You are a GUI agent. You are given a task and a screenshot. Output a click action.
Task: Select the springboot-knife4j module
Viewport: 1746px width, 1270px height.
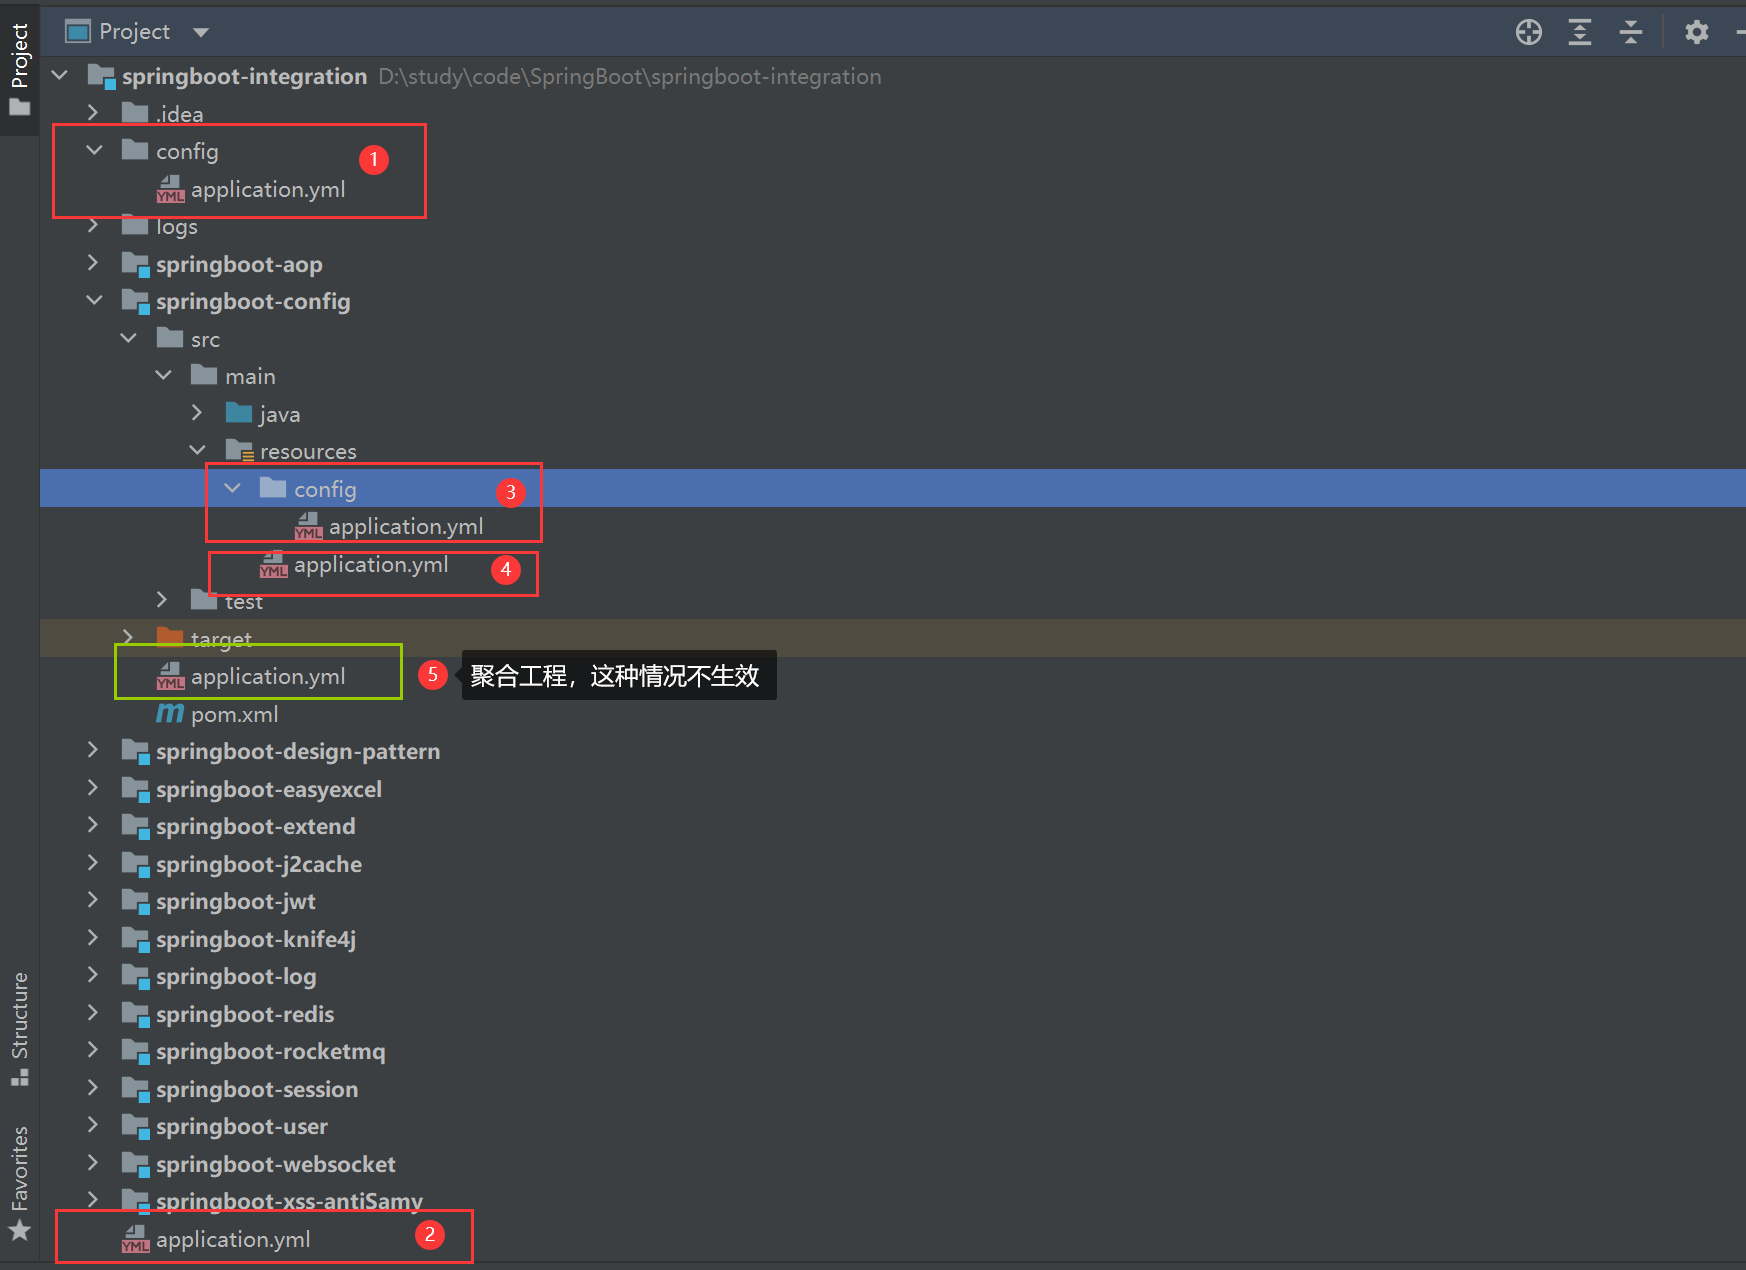256,939
